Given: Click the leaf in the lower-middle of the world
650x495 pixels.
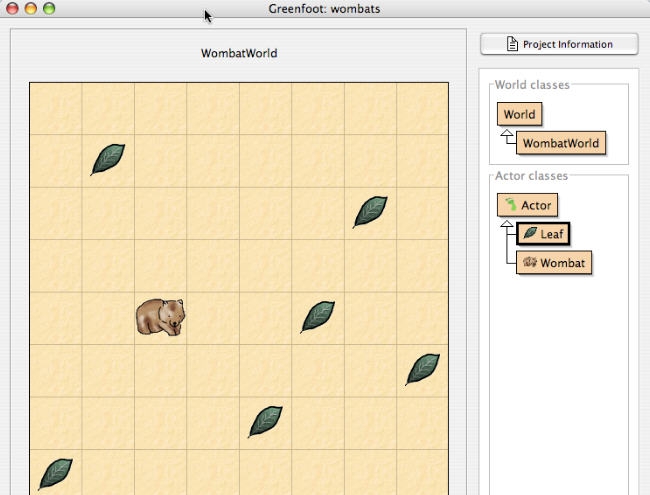Looking at the screenshot, I should tap(265, 421).
